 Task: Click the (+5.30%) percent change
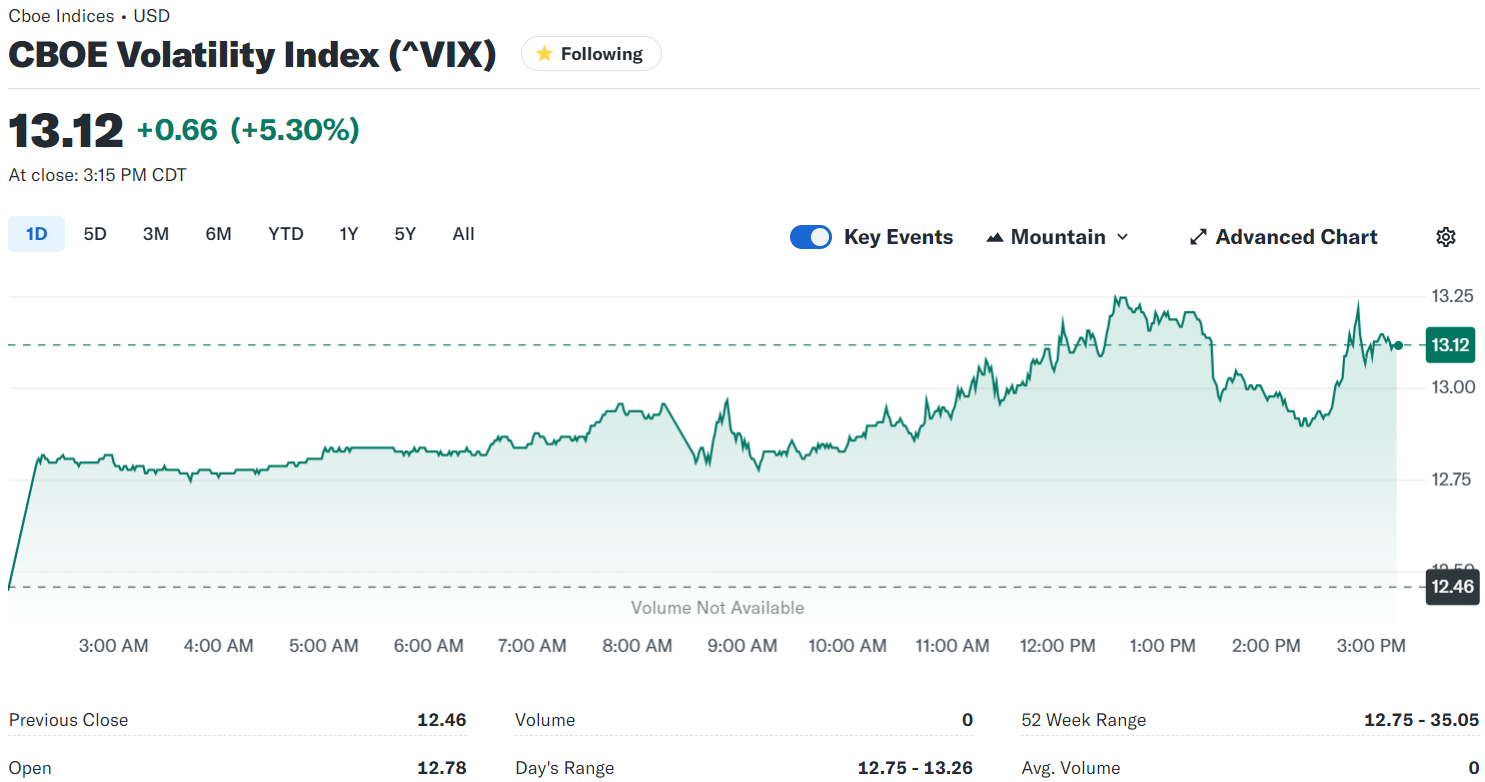point(295,130)
